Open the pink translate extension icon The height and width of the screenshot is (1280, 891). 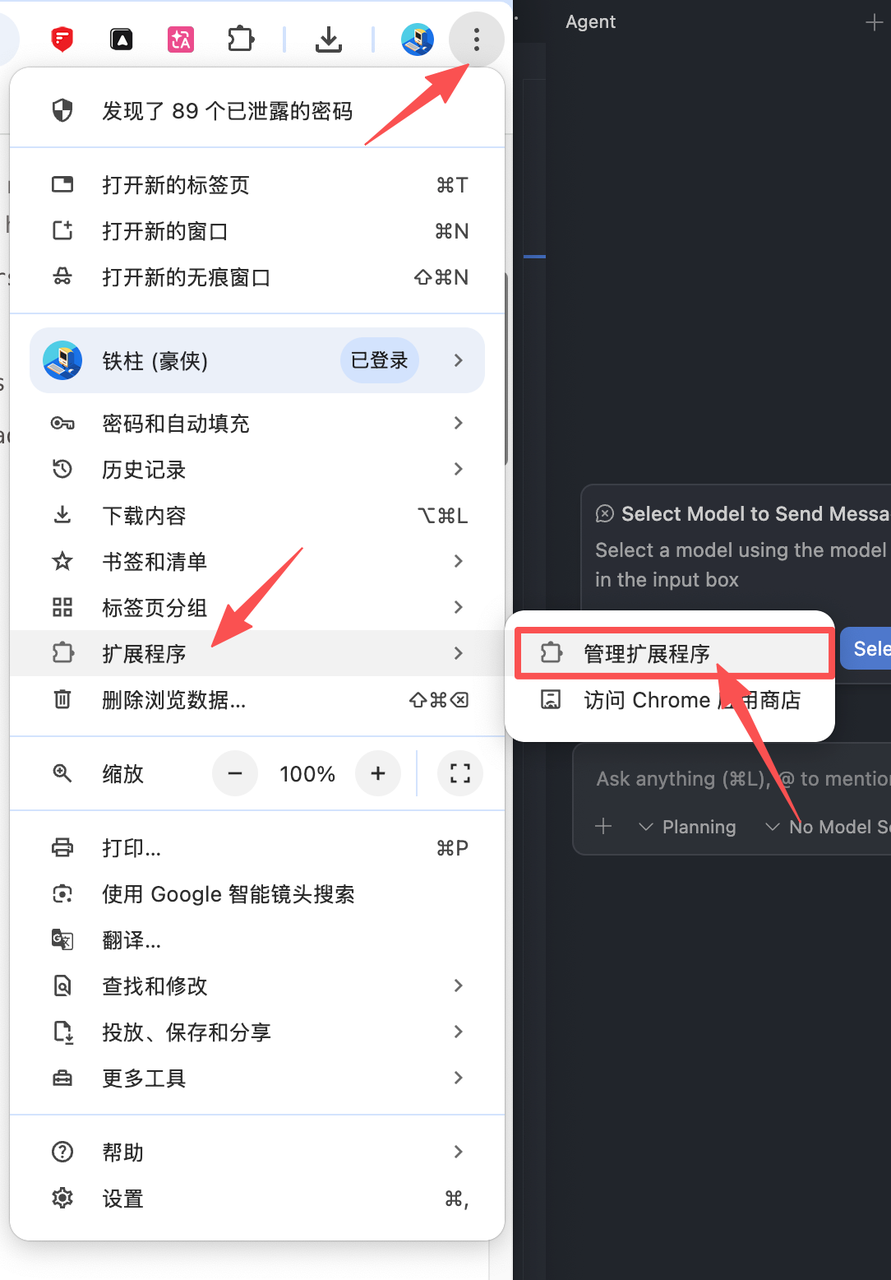click(181, 40)
